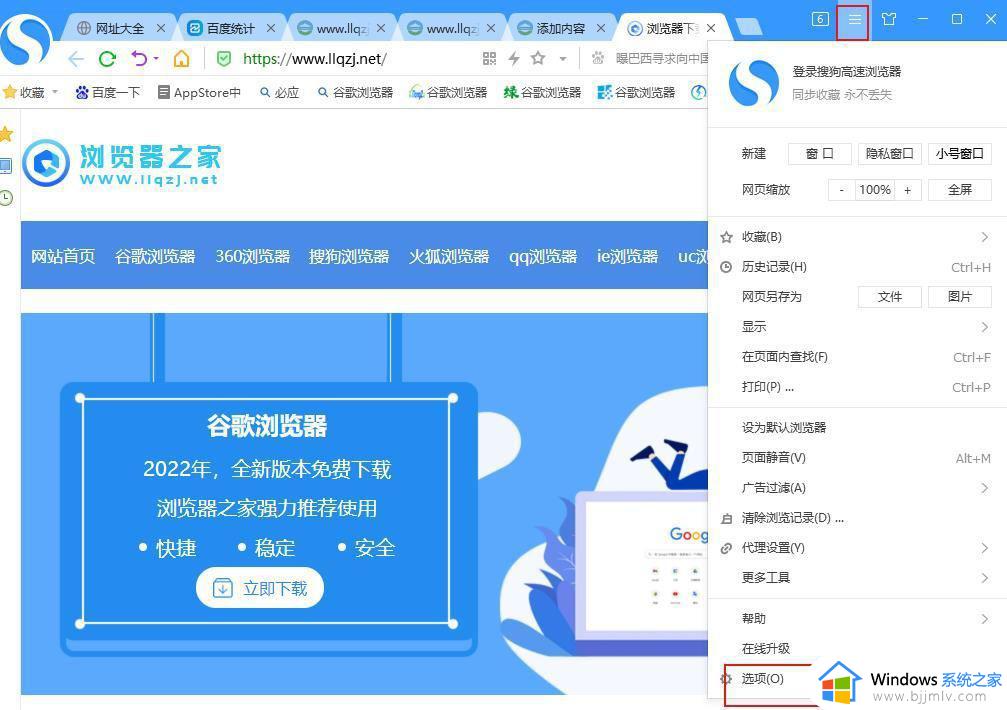Open a new 小号窗口
This screenshot has width=1007, height=710.
click(959, 153)
